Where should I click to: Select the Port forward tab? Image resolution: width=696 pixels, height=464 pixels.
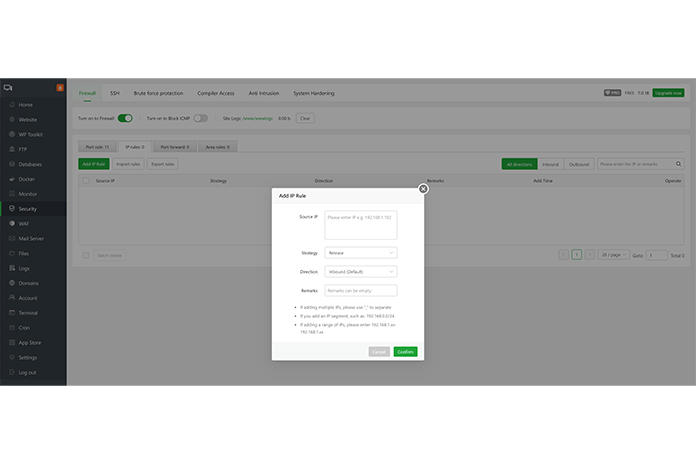click(173, 147)
